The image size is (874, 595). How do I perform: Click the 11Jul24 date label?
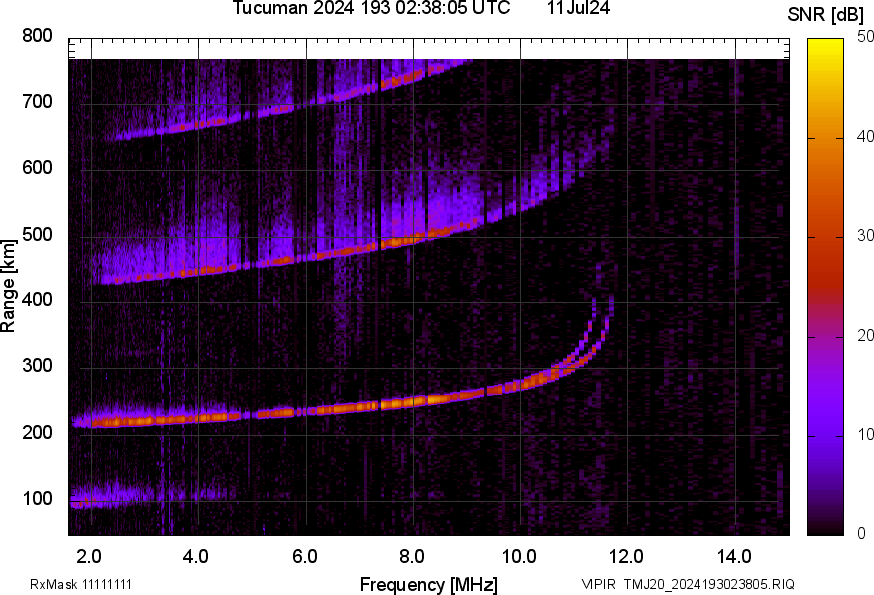coord(579,9)
